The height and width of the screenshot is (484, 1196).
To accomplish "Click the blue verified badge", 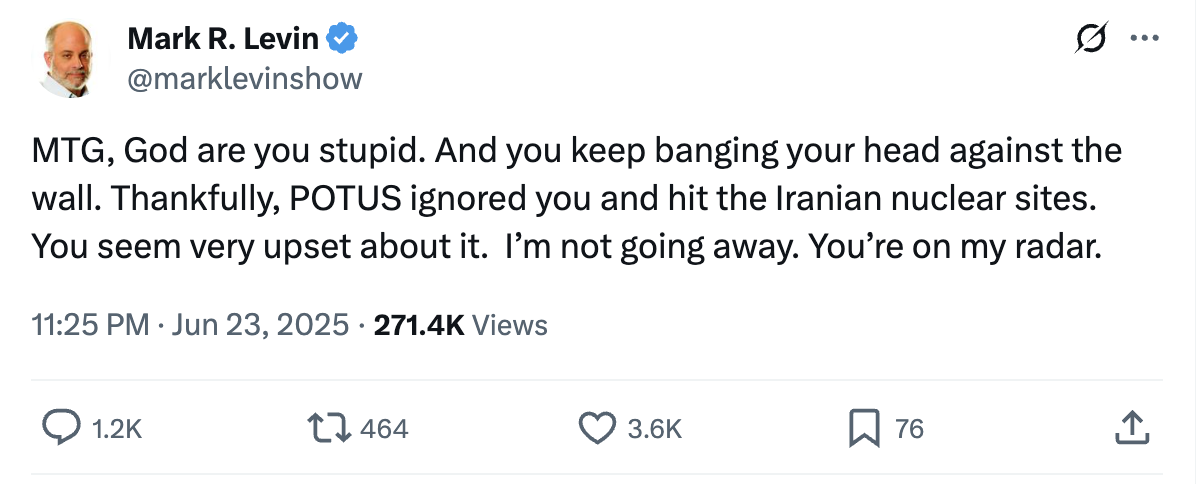I will coord(342,40).
